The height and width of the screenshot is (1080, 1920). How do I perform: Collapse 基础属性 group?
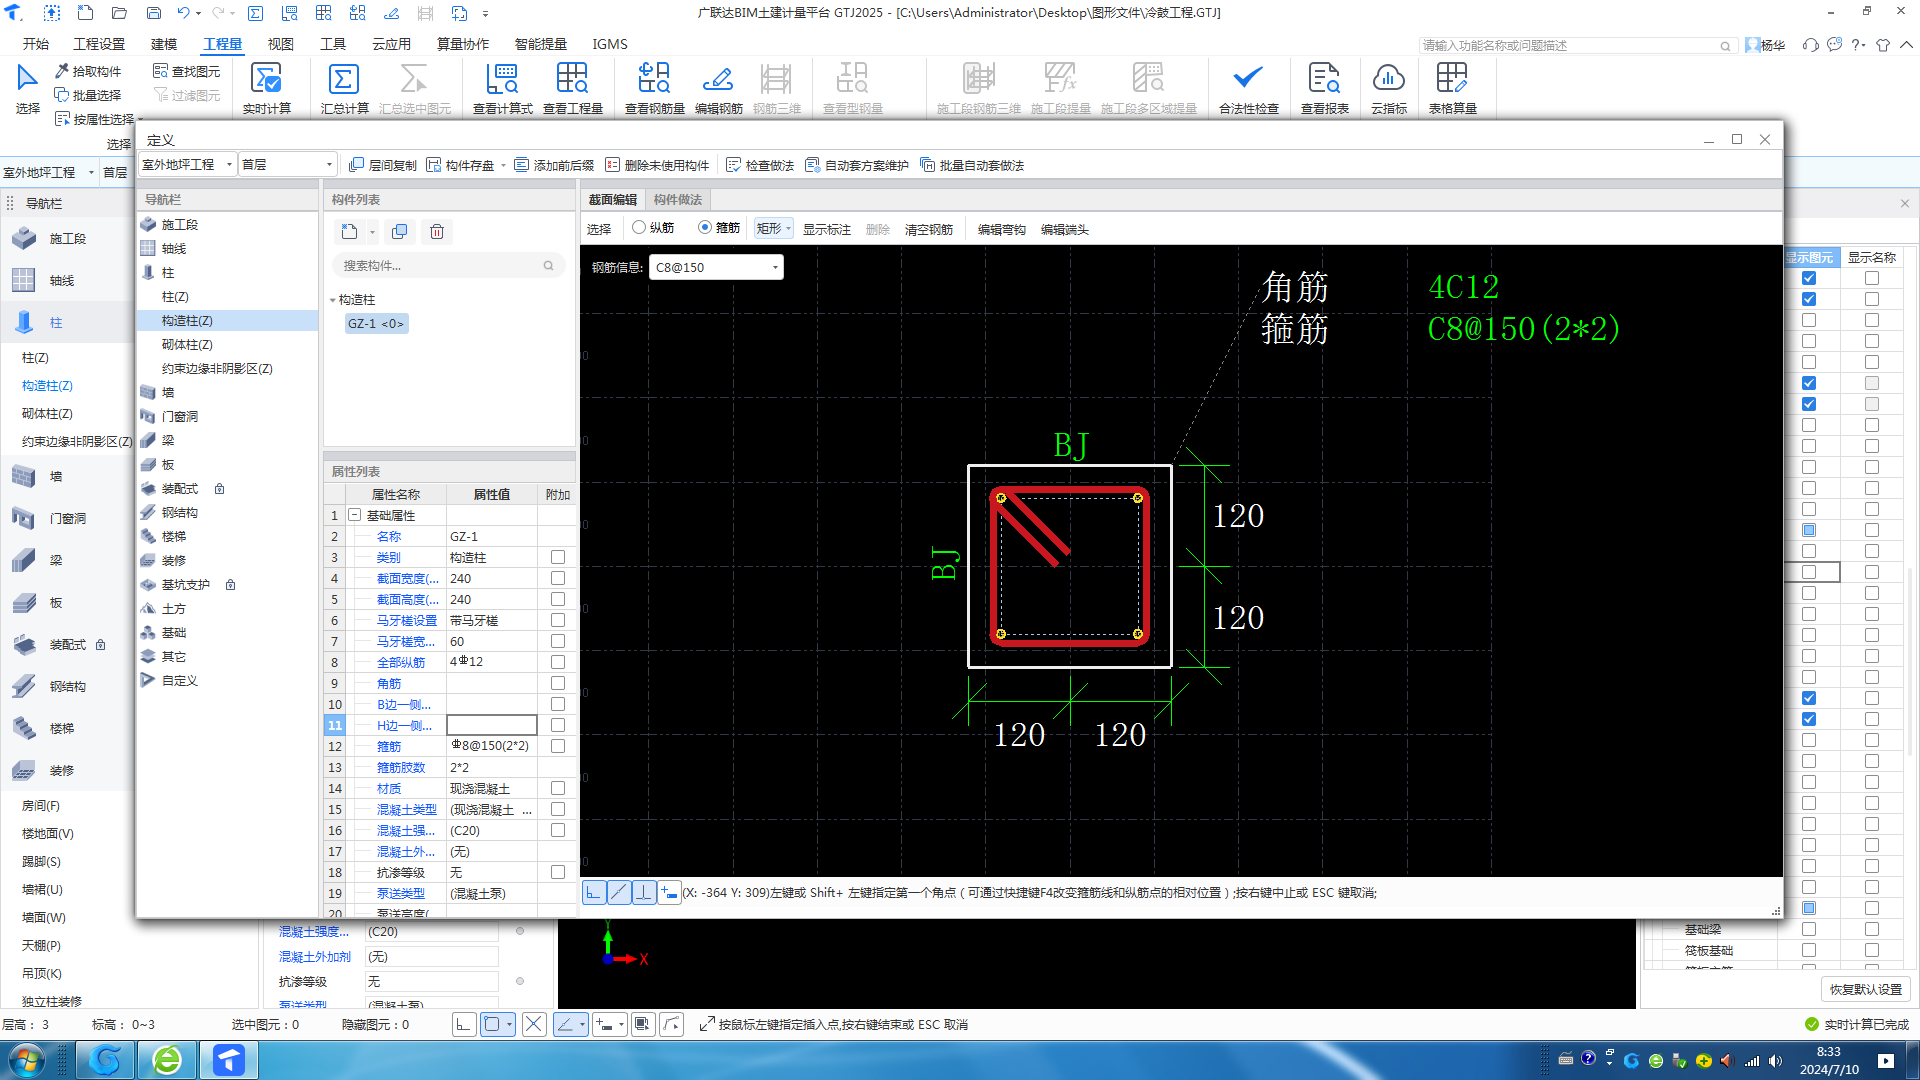pos(354,515)
